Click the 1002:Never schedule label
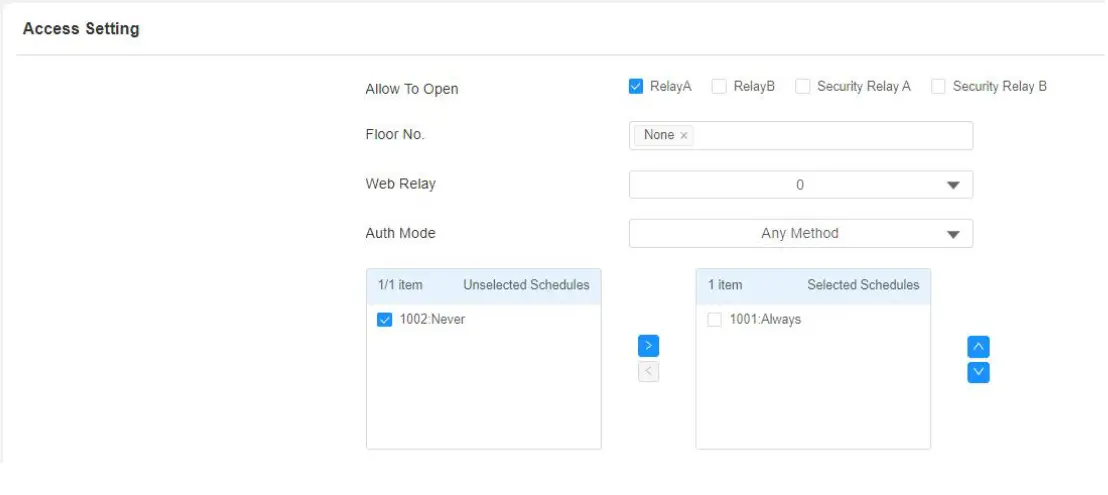This screenshot has height=495, width=1108. click(432, 320)
